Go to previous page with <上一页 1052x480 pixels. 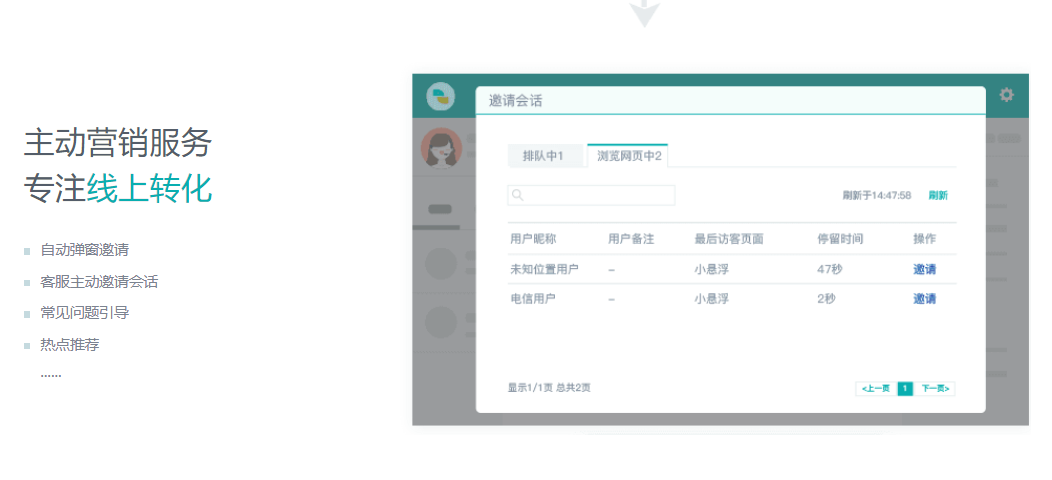876,389
